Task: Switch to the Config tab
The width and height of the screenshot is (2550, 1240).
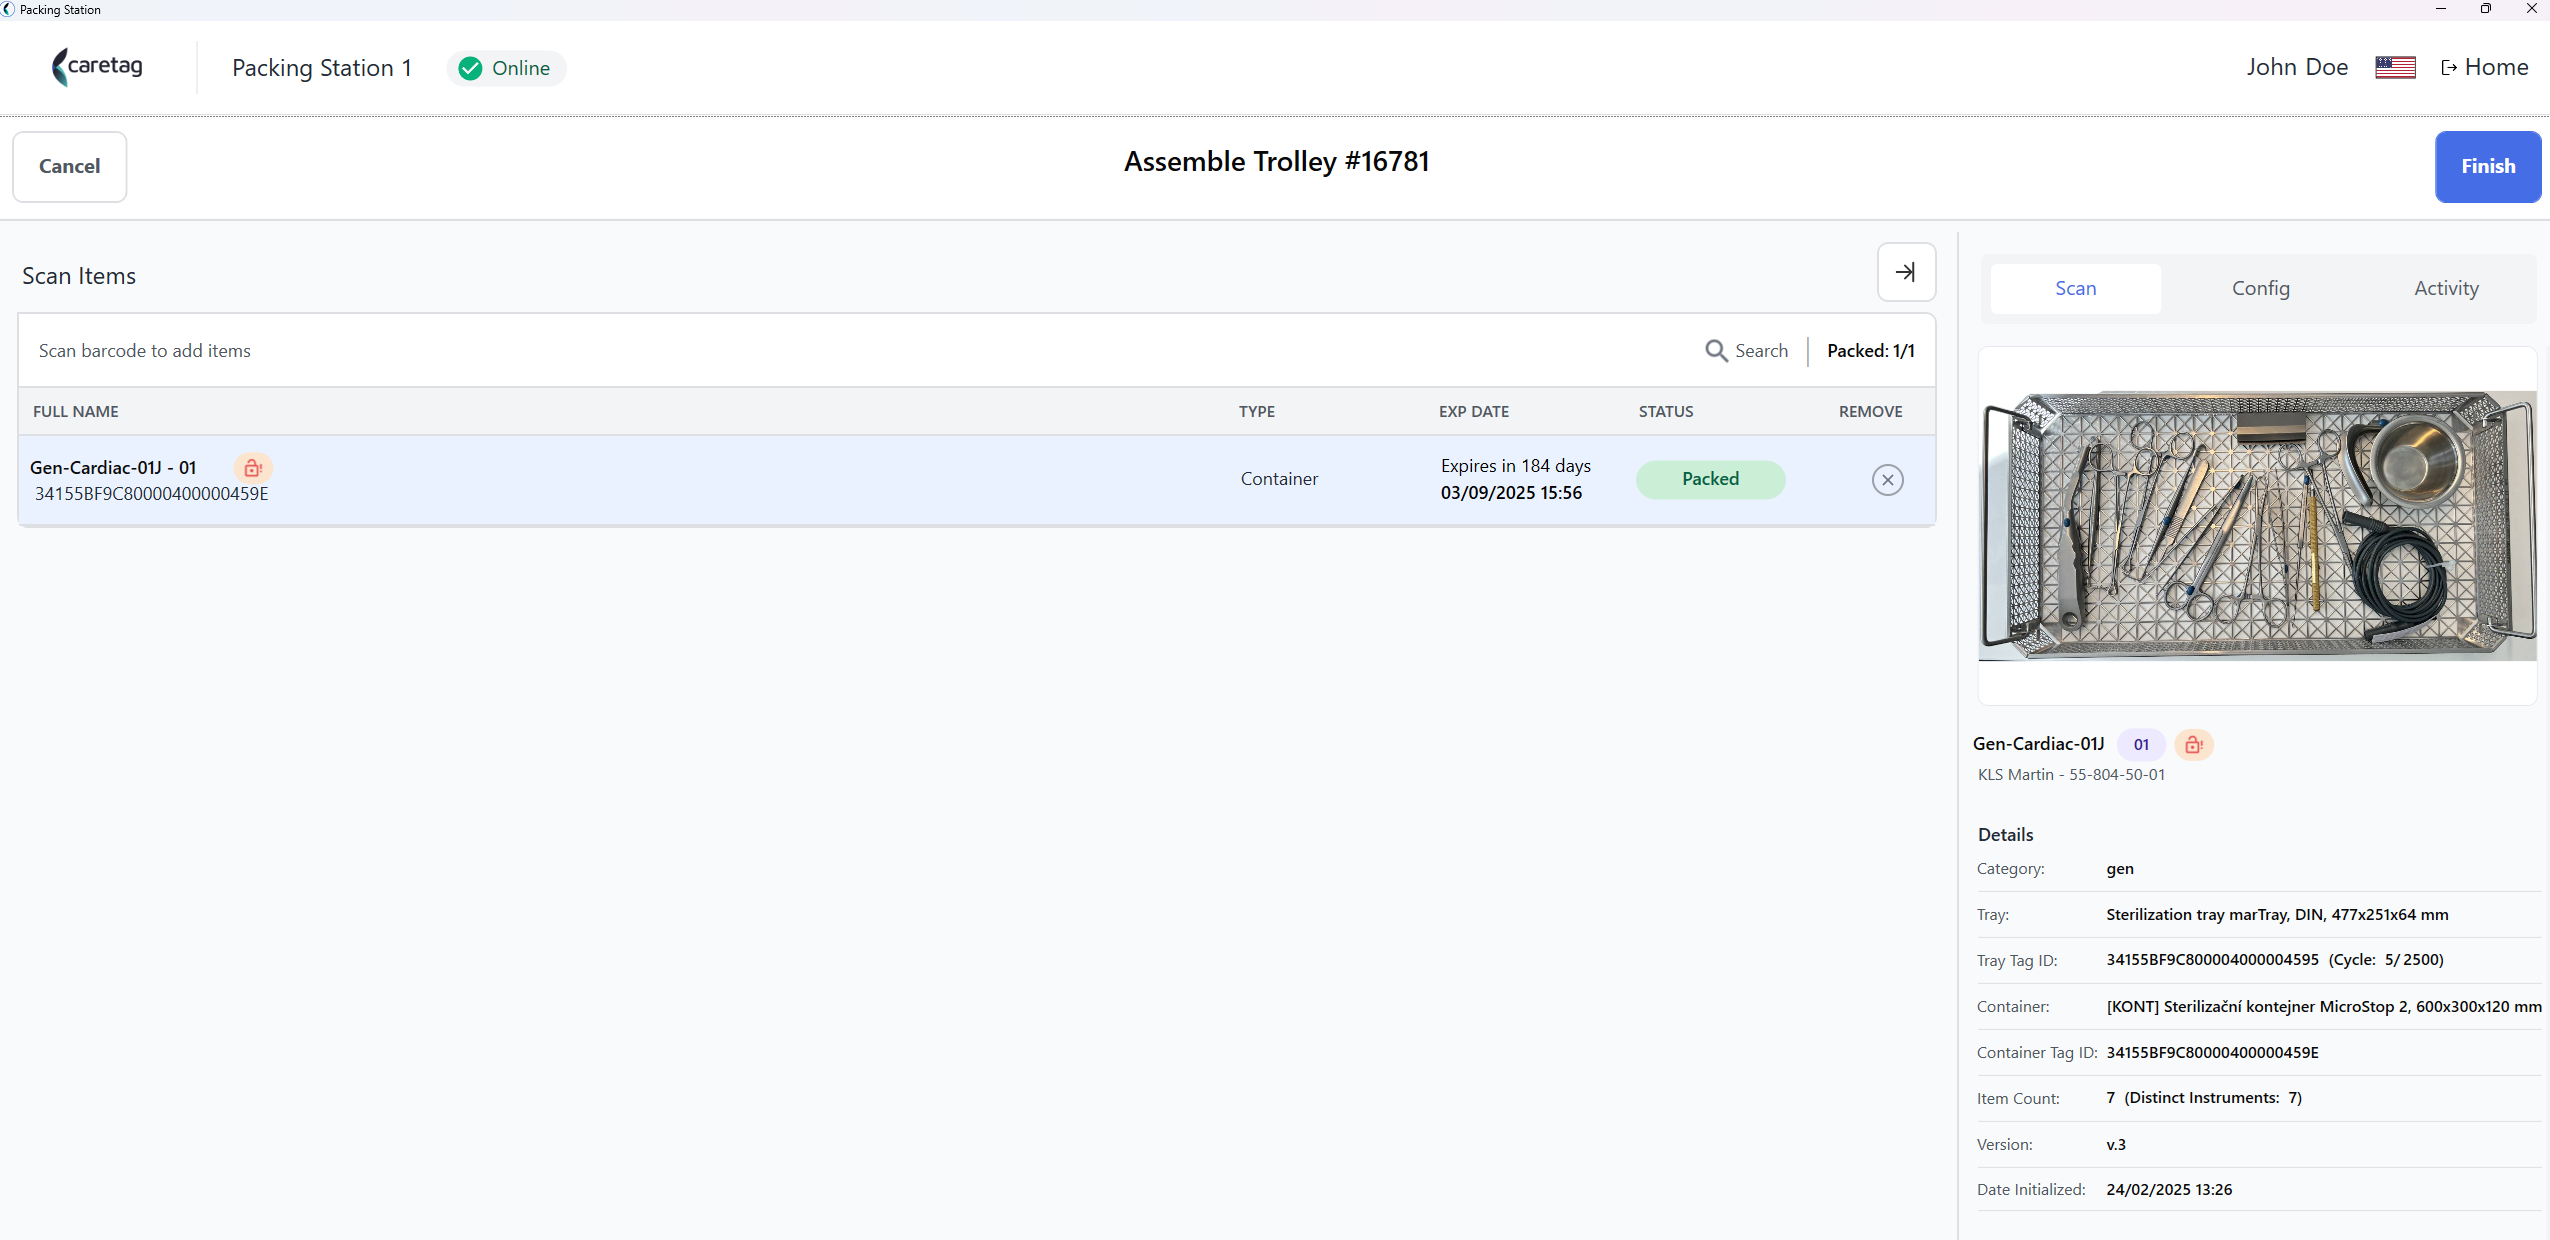Action: tap(2260, 289)
